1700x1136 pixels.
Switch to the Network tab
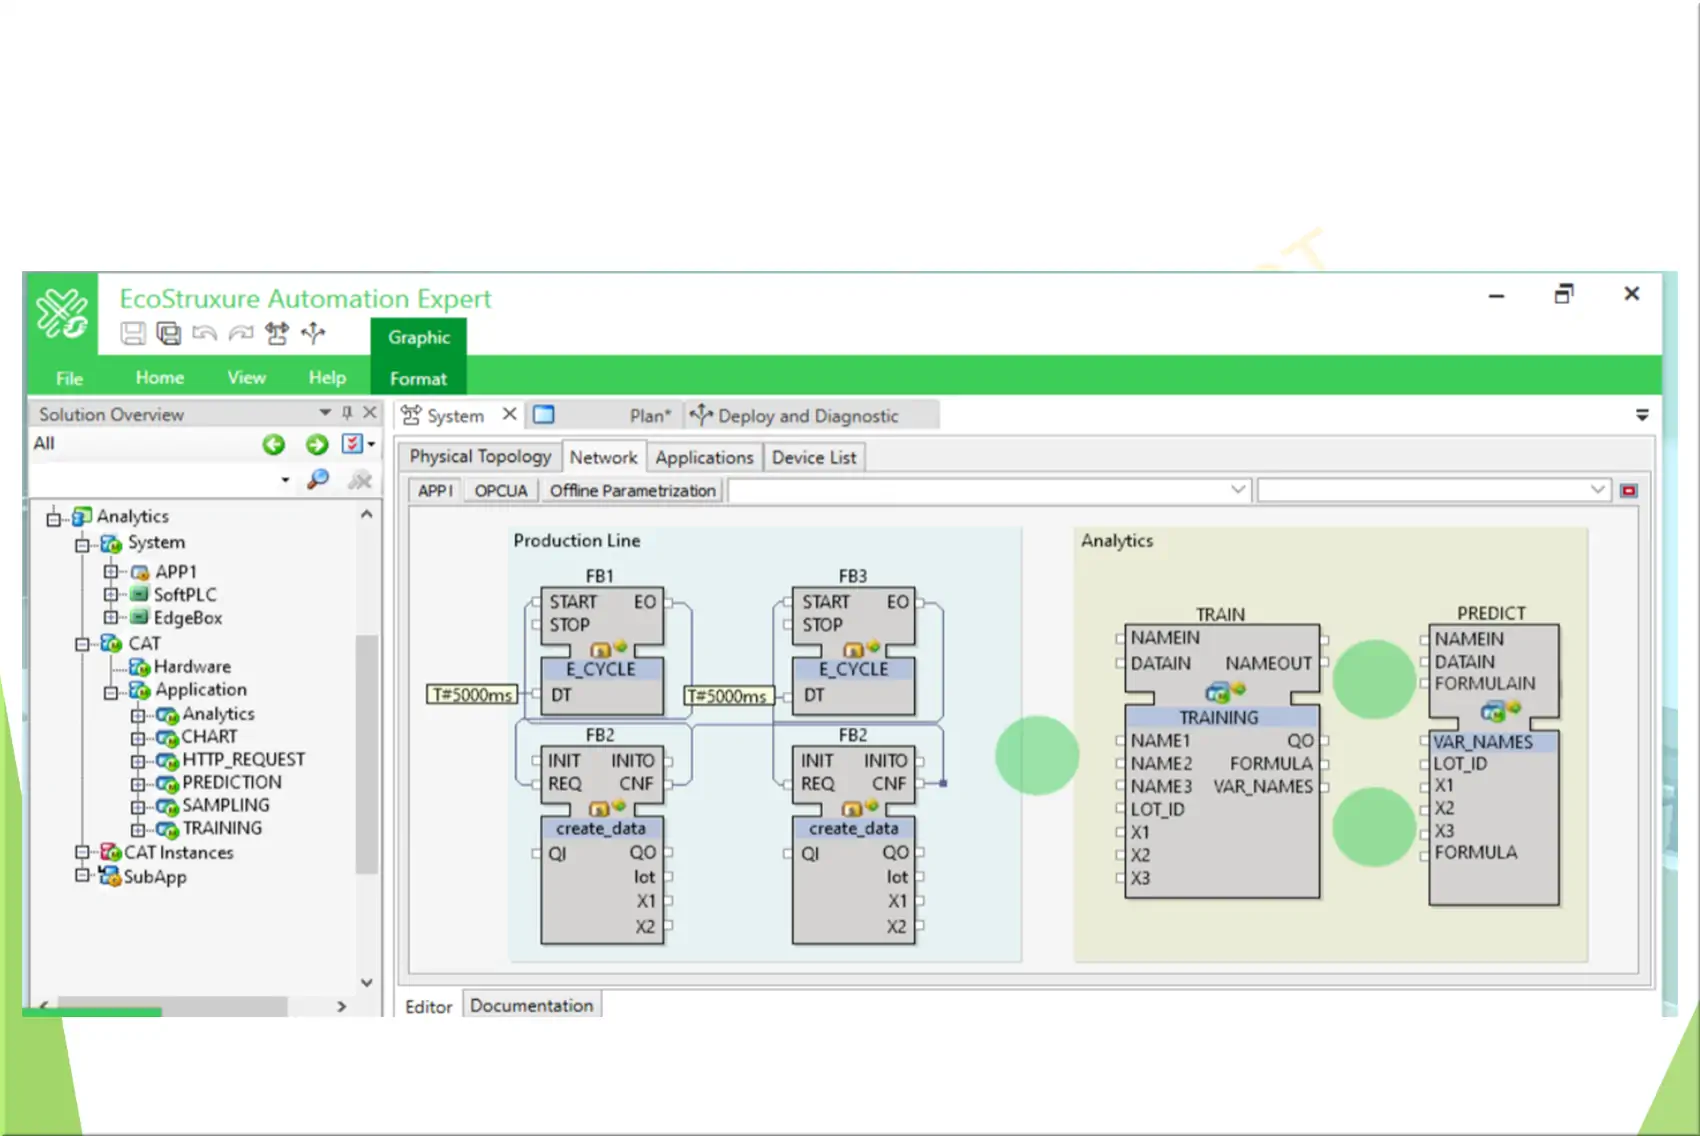click(603, 457)
